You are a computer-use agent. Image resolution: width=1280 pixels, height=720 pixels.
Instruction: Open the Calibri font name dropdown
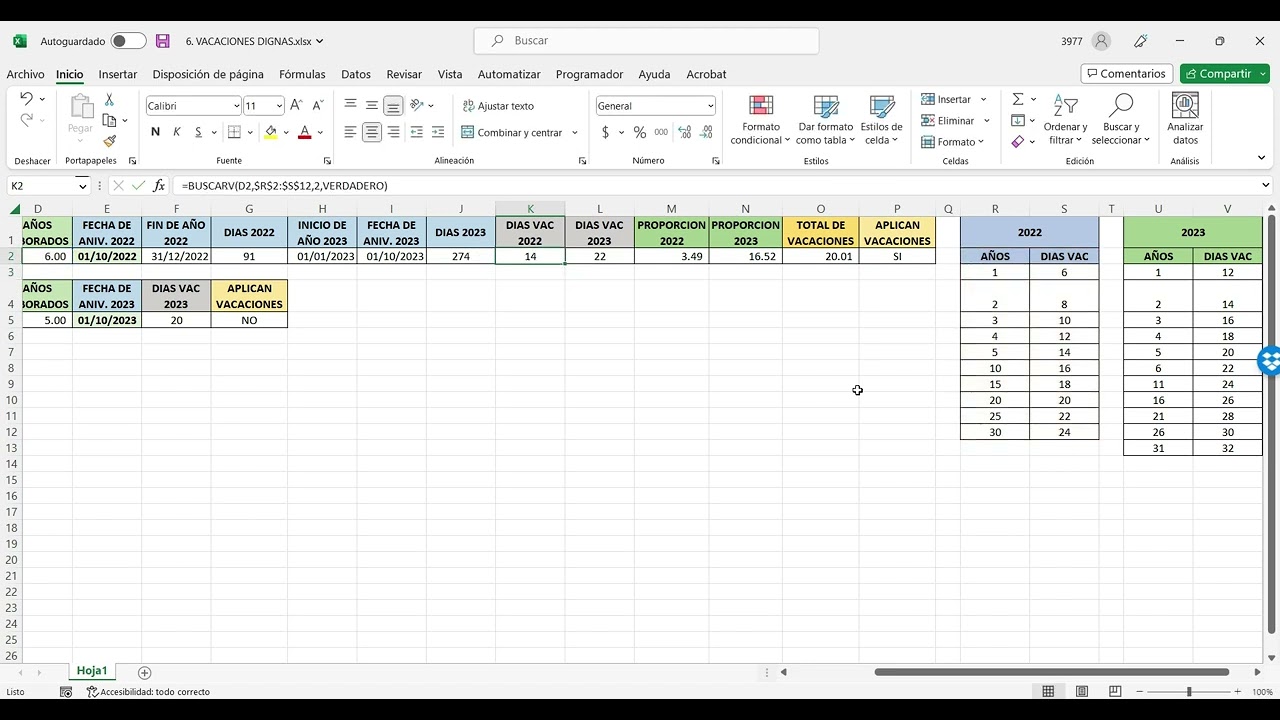(237, 106)
